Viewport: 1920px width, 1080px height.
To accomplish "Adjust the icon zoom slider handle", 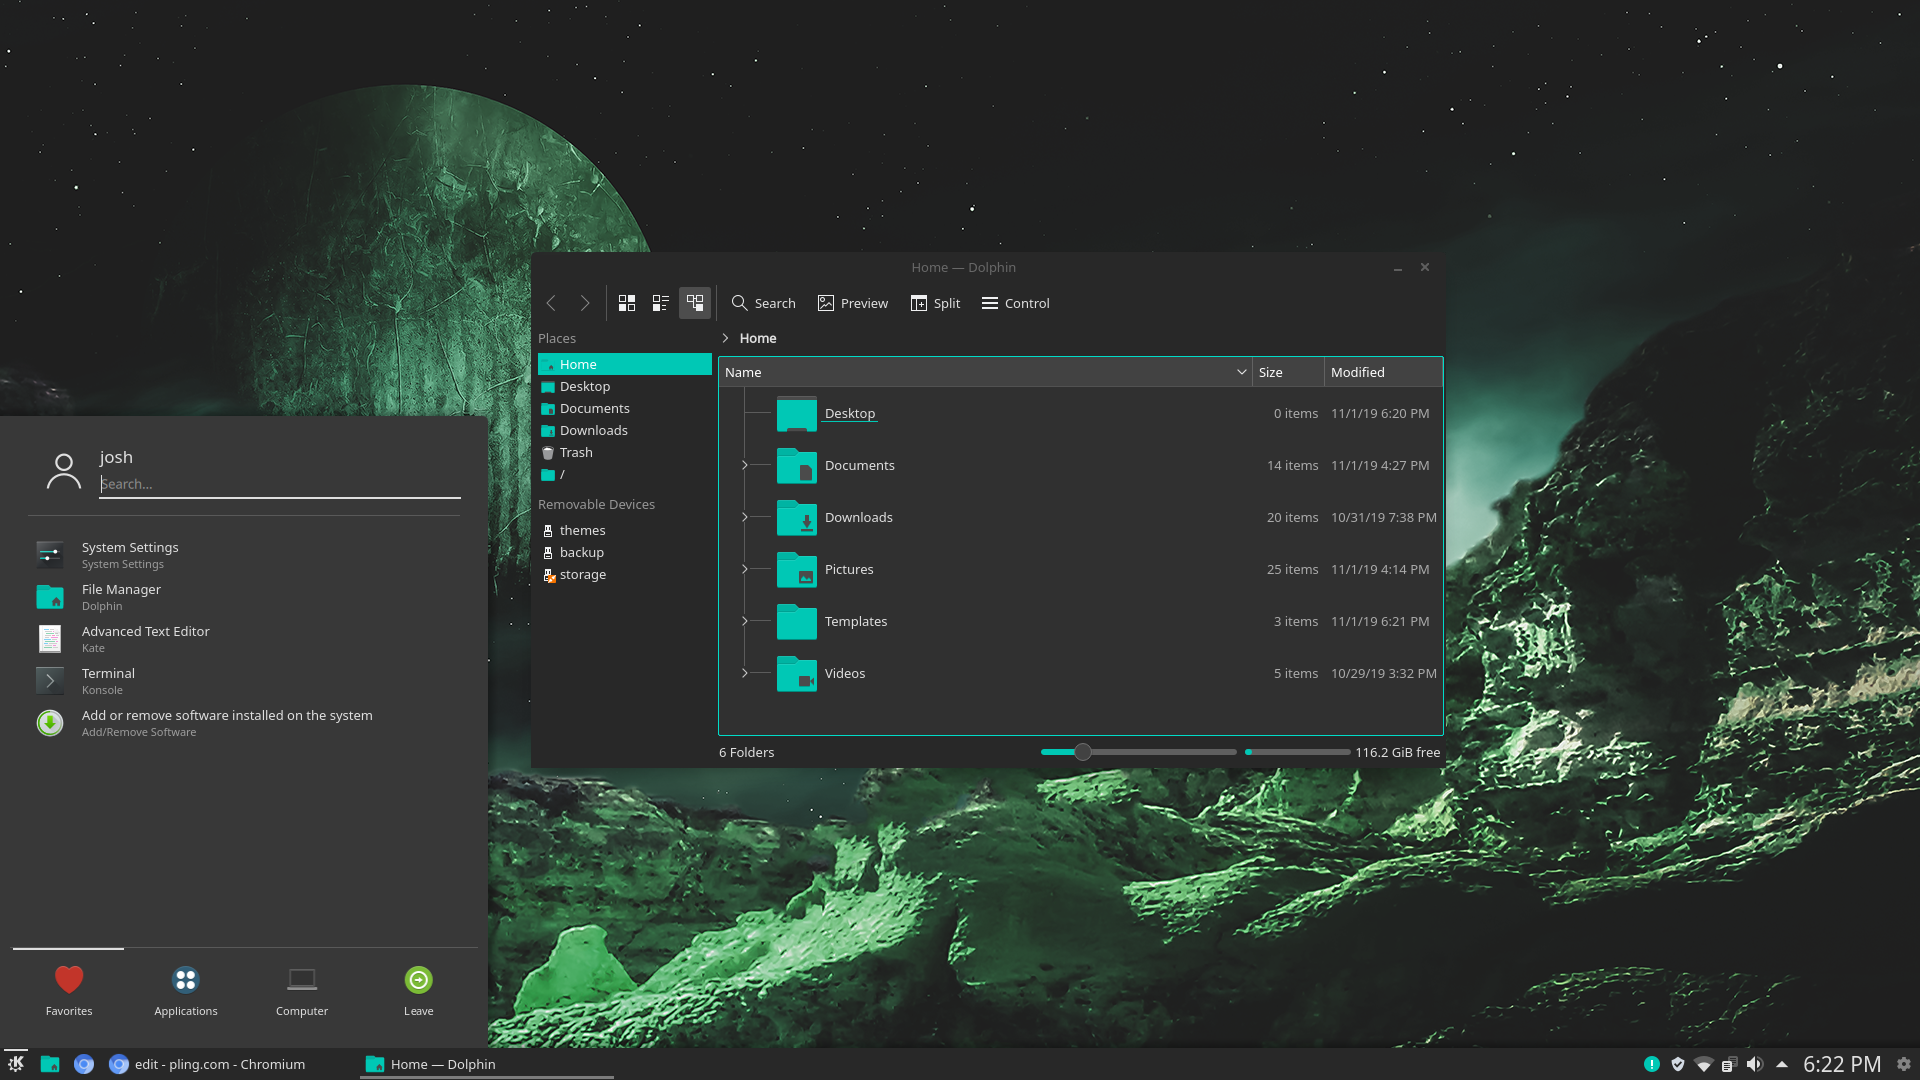I will 1082,752.
